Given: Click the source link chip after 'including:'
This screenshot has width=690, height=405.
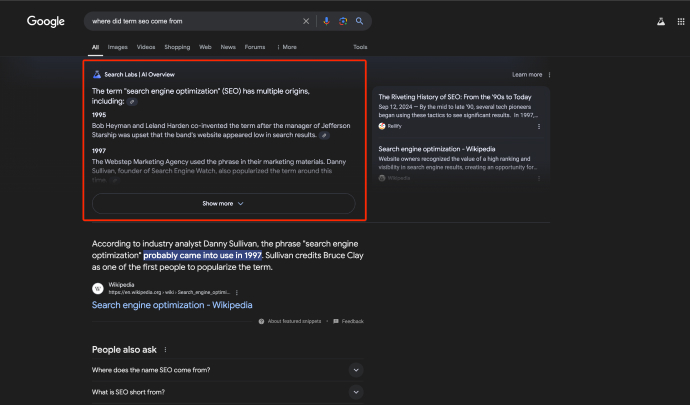Looking at the screenshot, I should [x=132, y=102].
